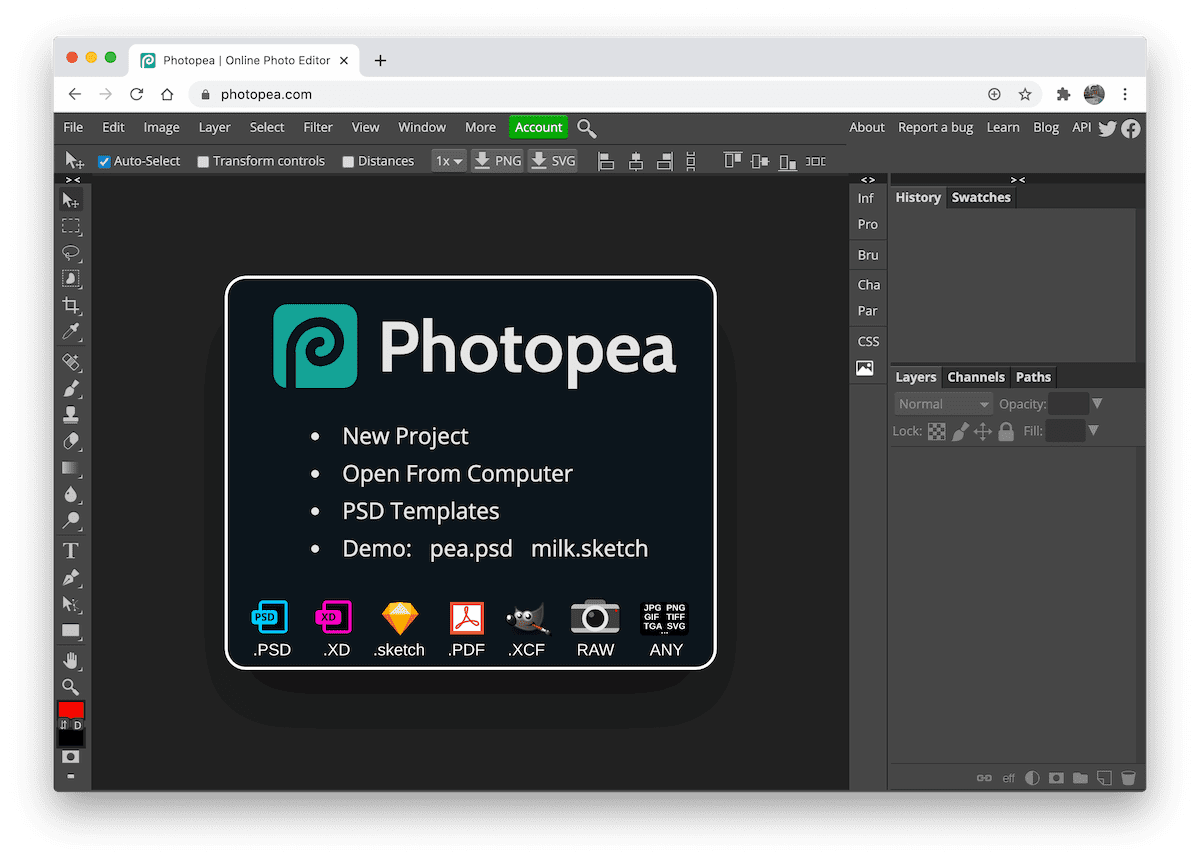The height and width of the screenshot is (863, 1200).
Task: Click the red foreground color swatch
Action: tap(71, 710)
